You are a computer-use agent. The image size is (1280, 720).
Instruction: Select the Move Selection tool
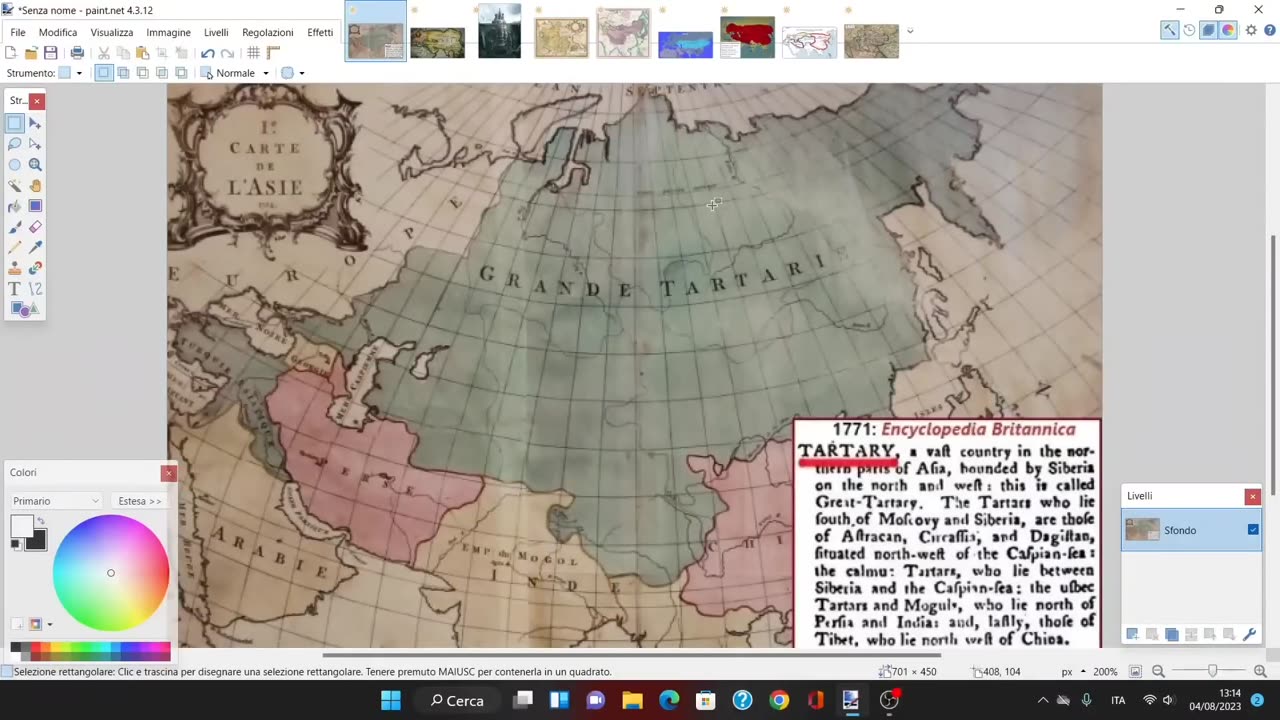(35, 144)
